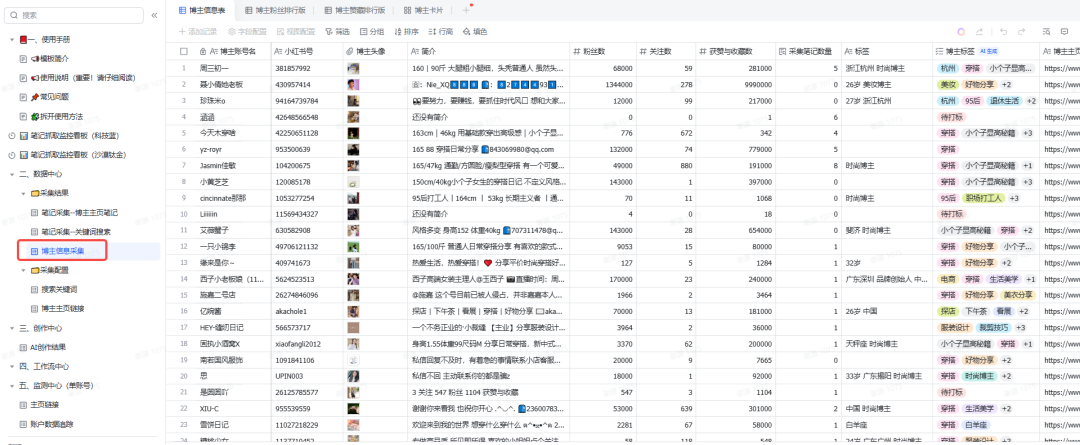Image resolution: width=1080 pixels, height=445 pixels.
Task: Click the find-in-table search icon
Action: pos(1046,32)
